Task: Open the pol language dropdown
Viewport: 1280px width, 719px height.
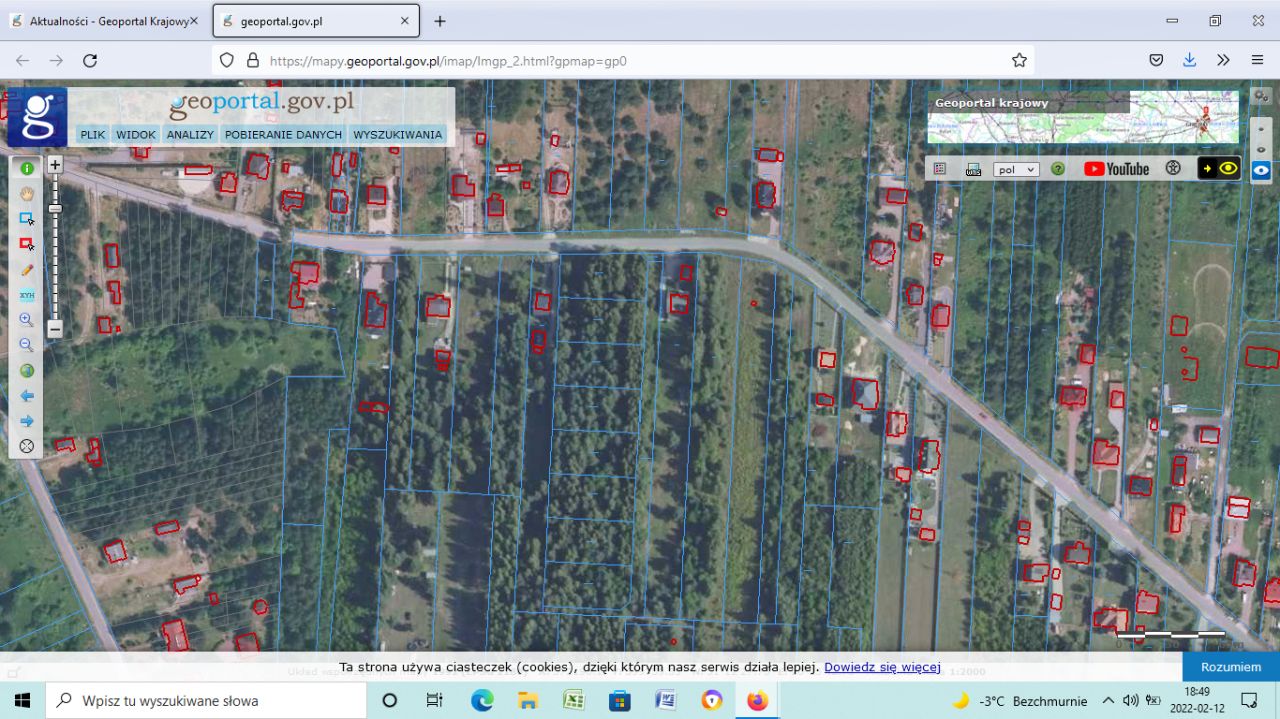Action: (x=1016, y=170)
